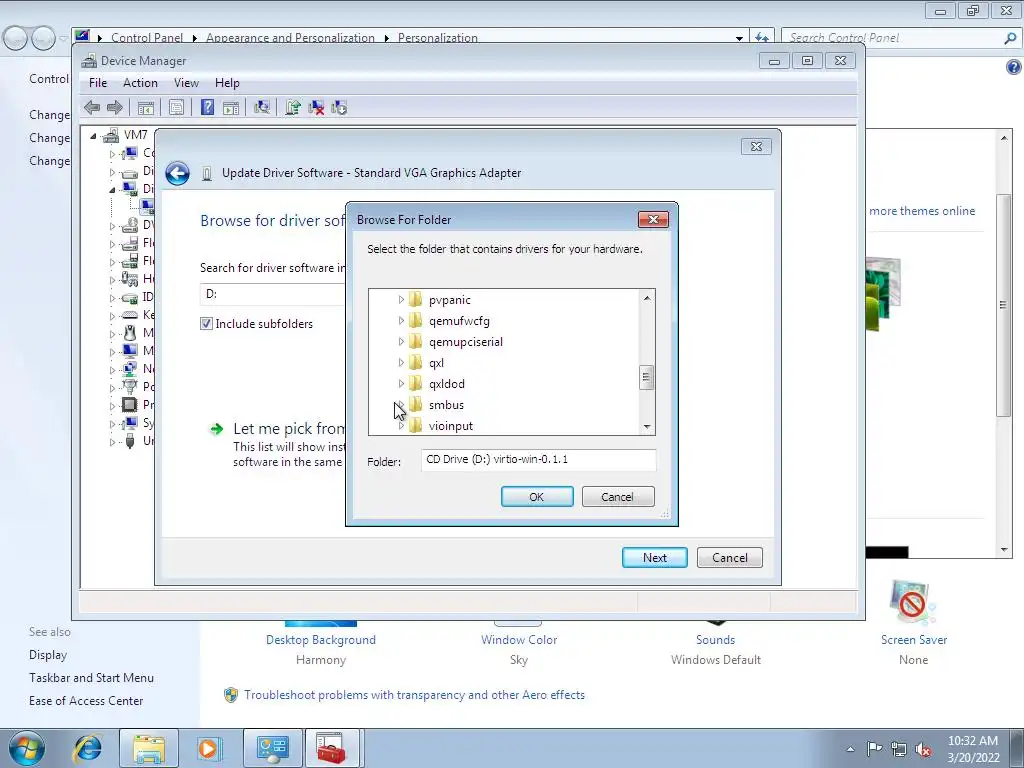The height and width of the screenshot is (768, 1024).
Task: Open Internet Explorer from taskbar
Action: (88, 748)
